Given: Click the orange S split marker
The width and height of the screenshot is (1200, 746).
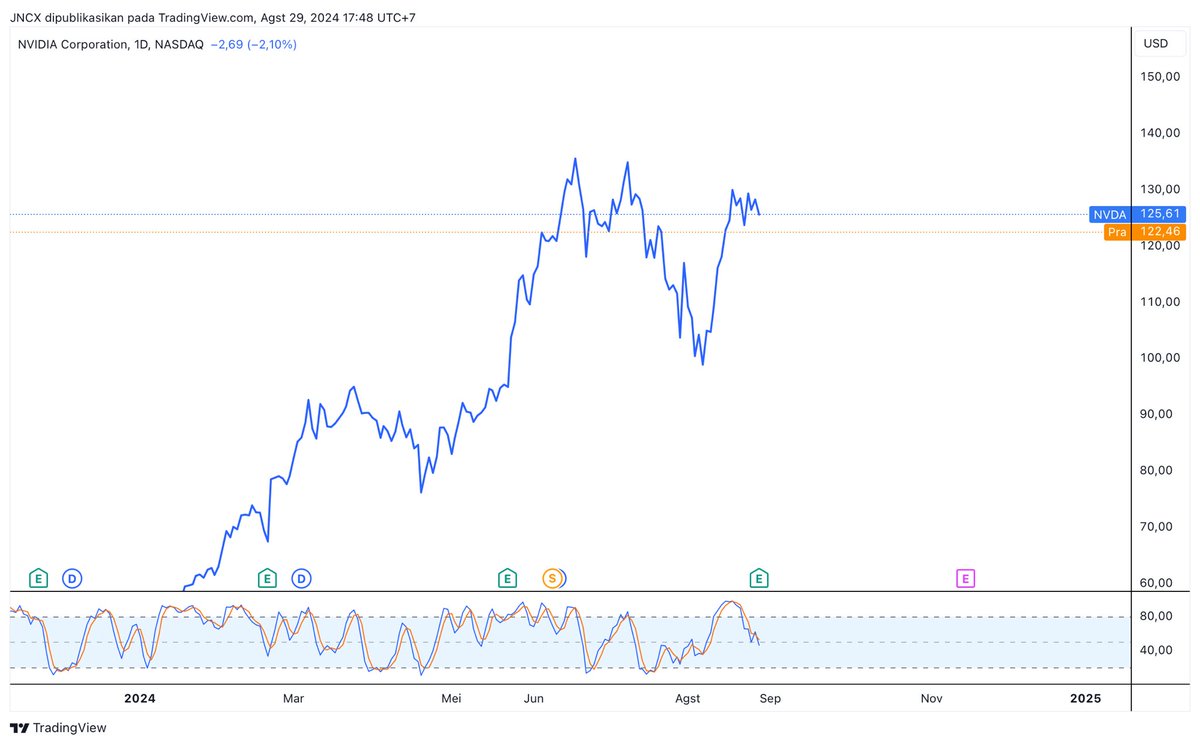Looking at the screenshot, I should pyautogui.click(x=551, y=577).
